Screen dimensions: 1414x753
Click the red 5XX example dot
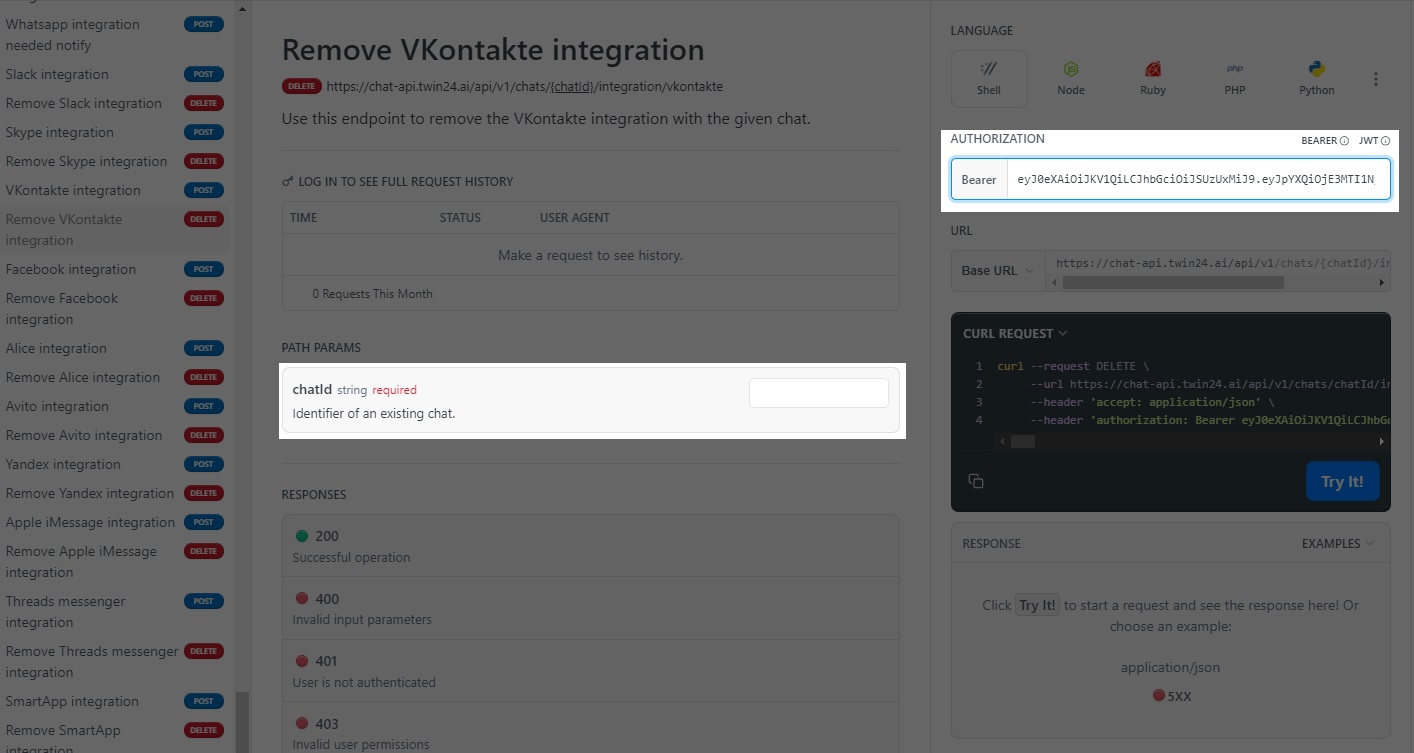[x=1158, y=695]
